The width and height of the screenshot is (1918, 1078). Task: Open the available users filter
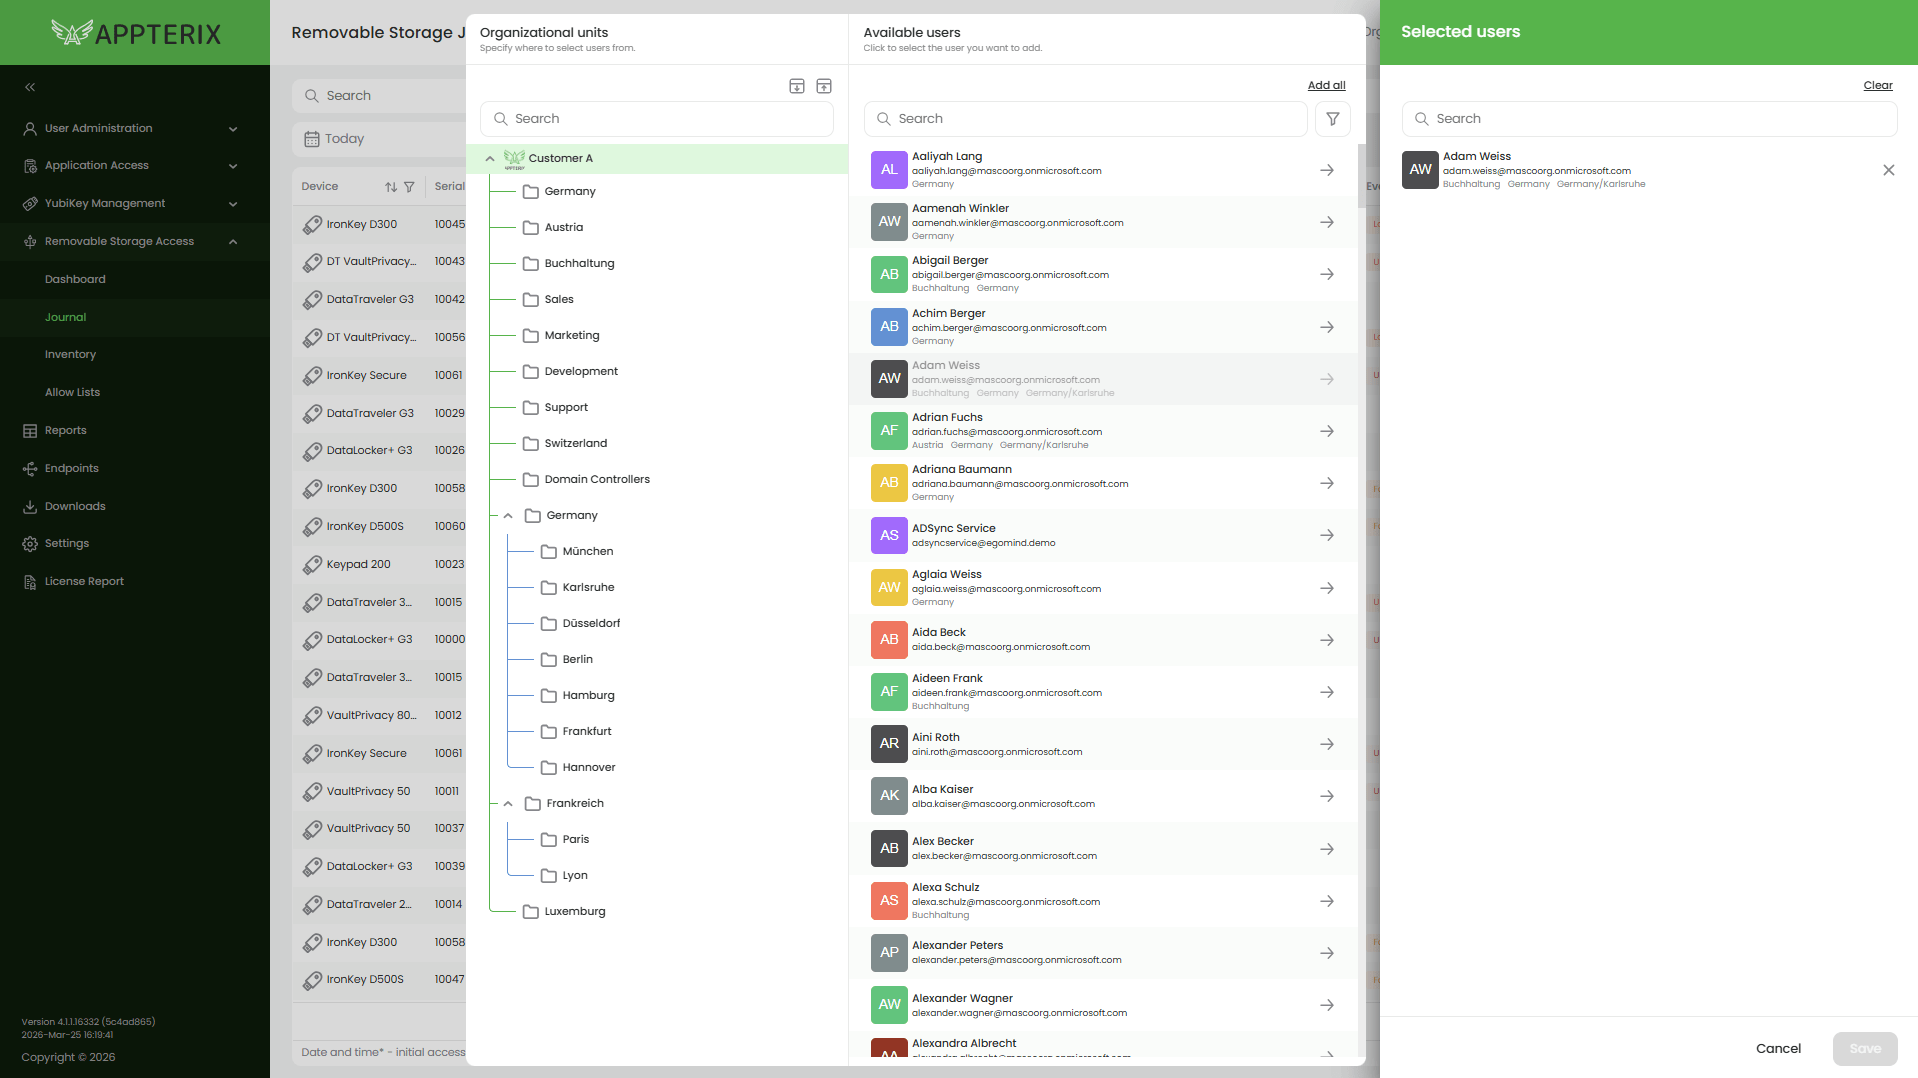click(x=1332, y=119)
